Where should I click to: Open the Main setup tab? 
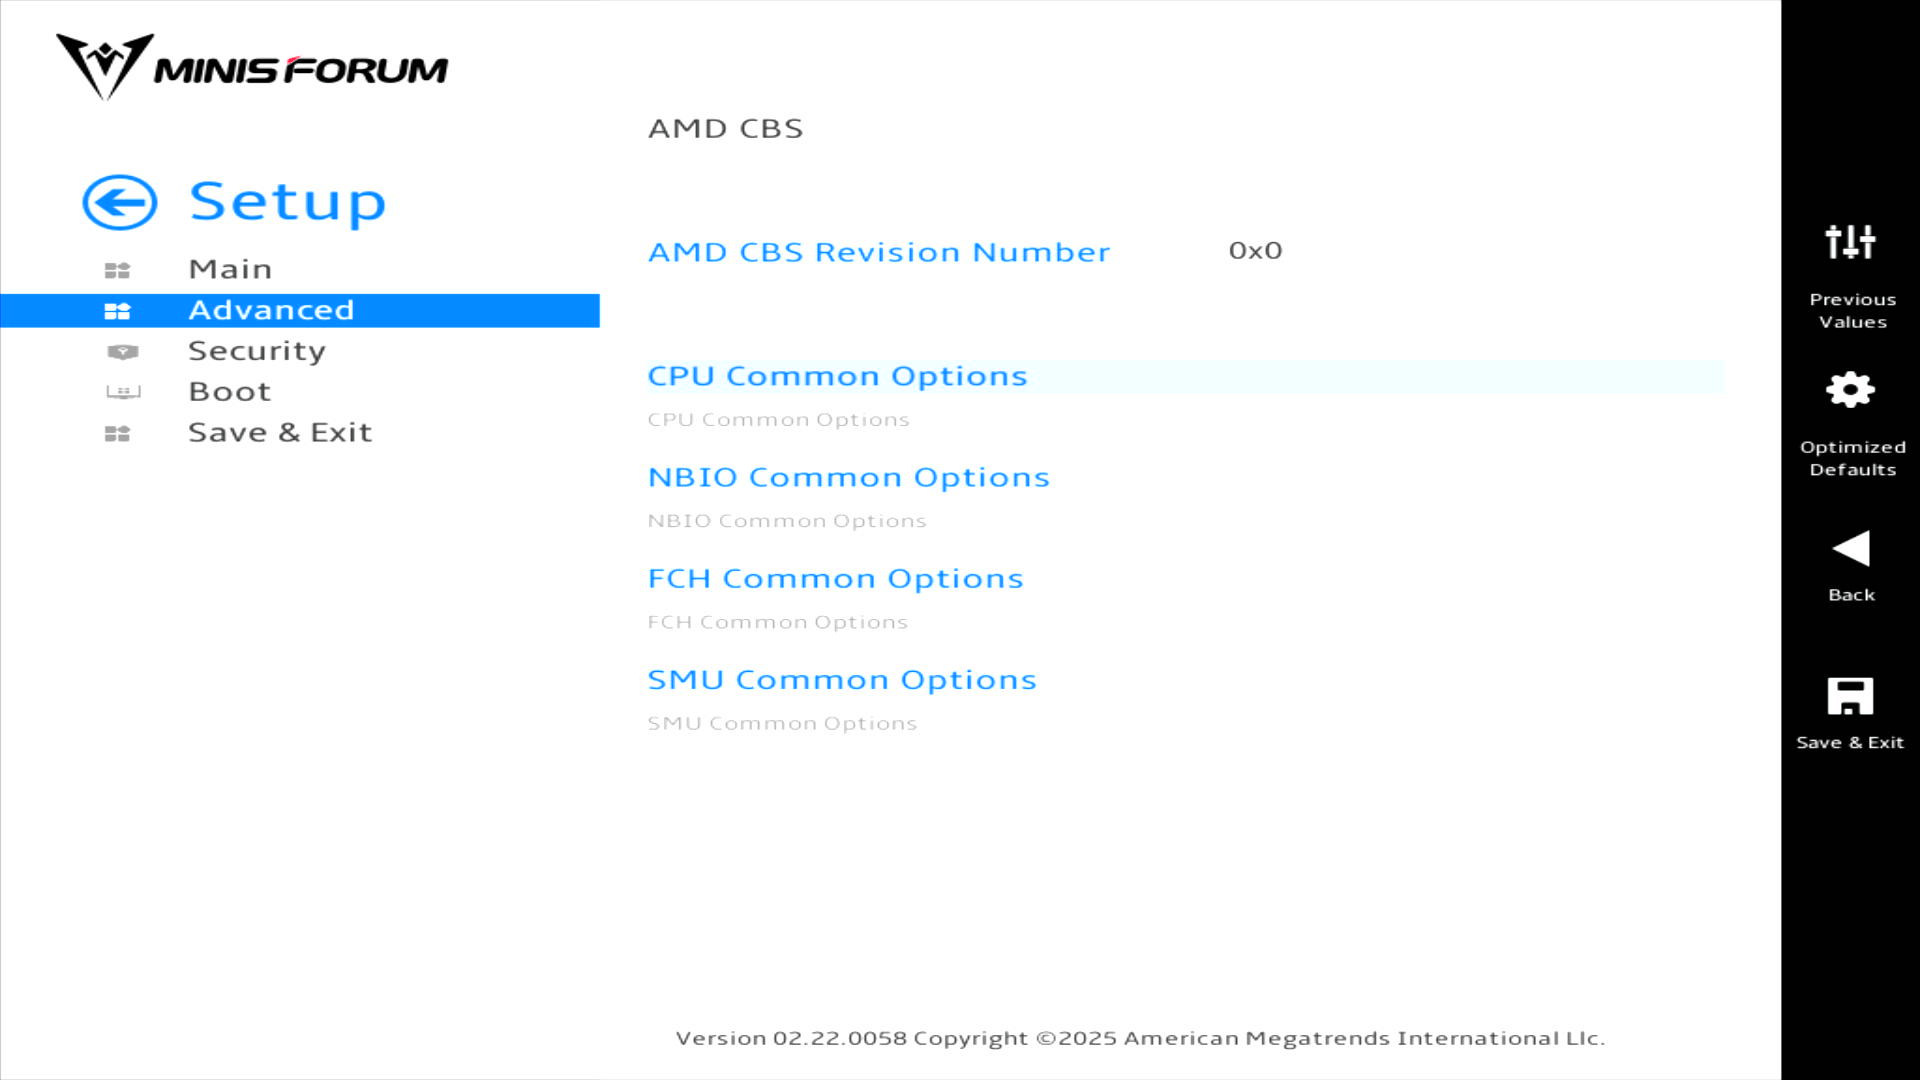[230, 269]
